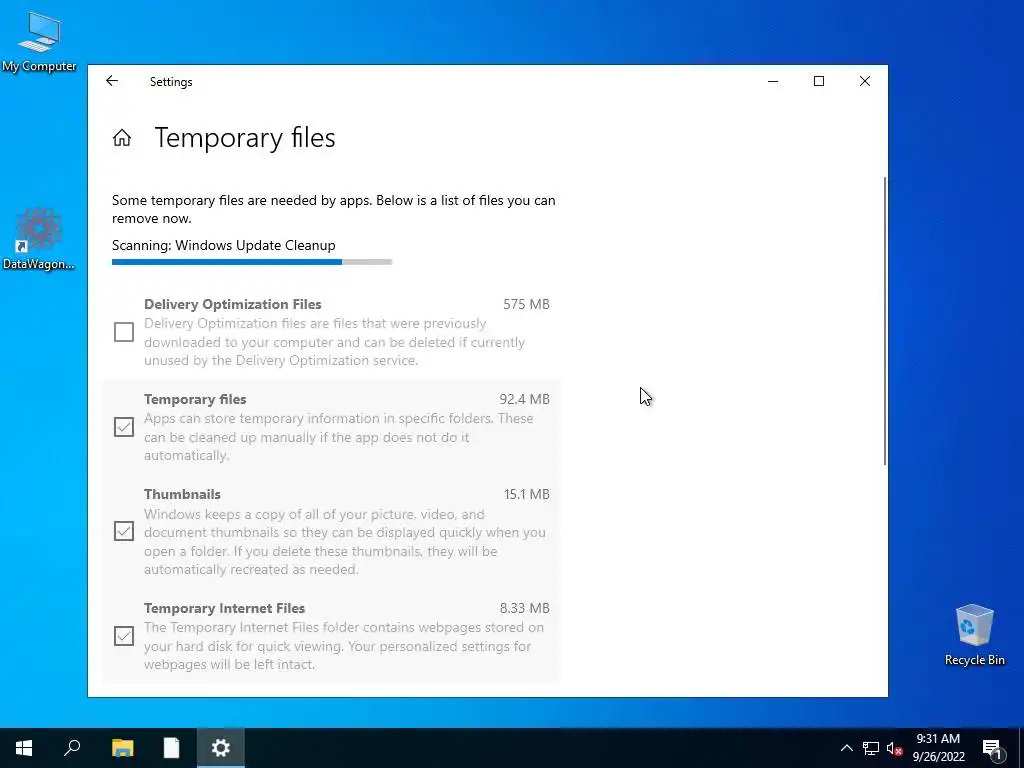Open File Explorer from taskbar
The image size is (1024, 768).
pos(122,748)
